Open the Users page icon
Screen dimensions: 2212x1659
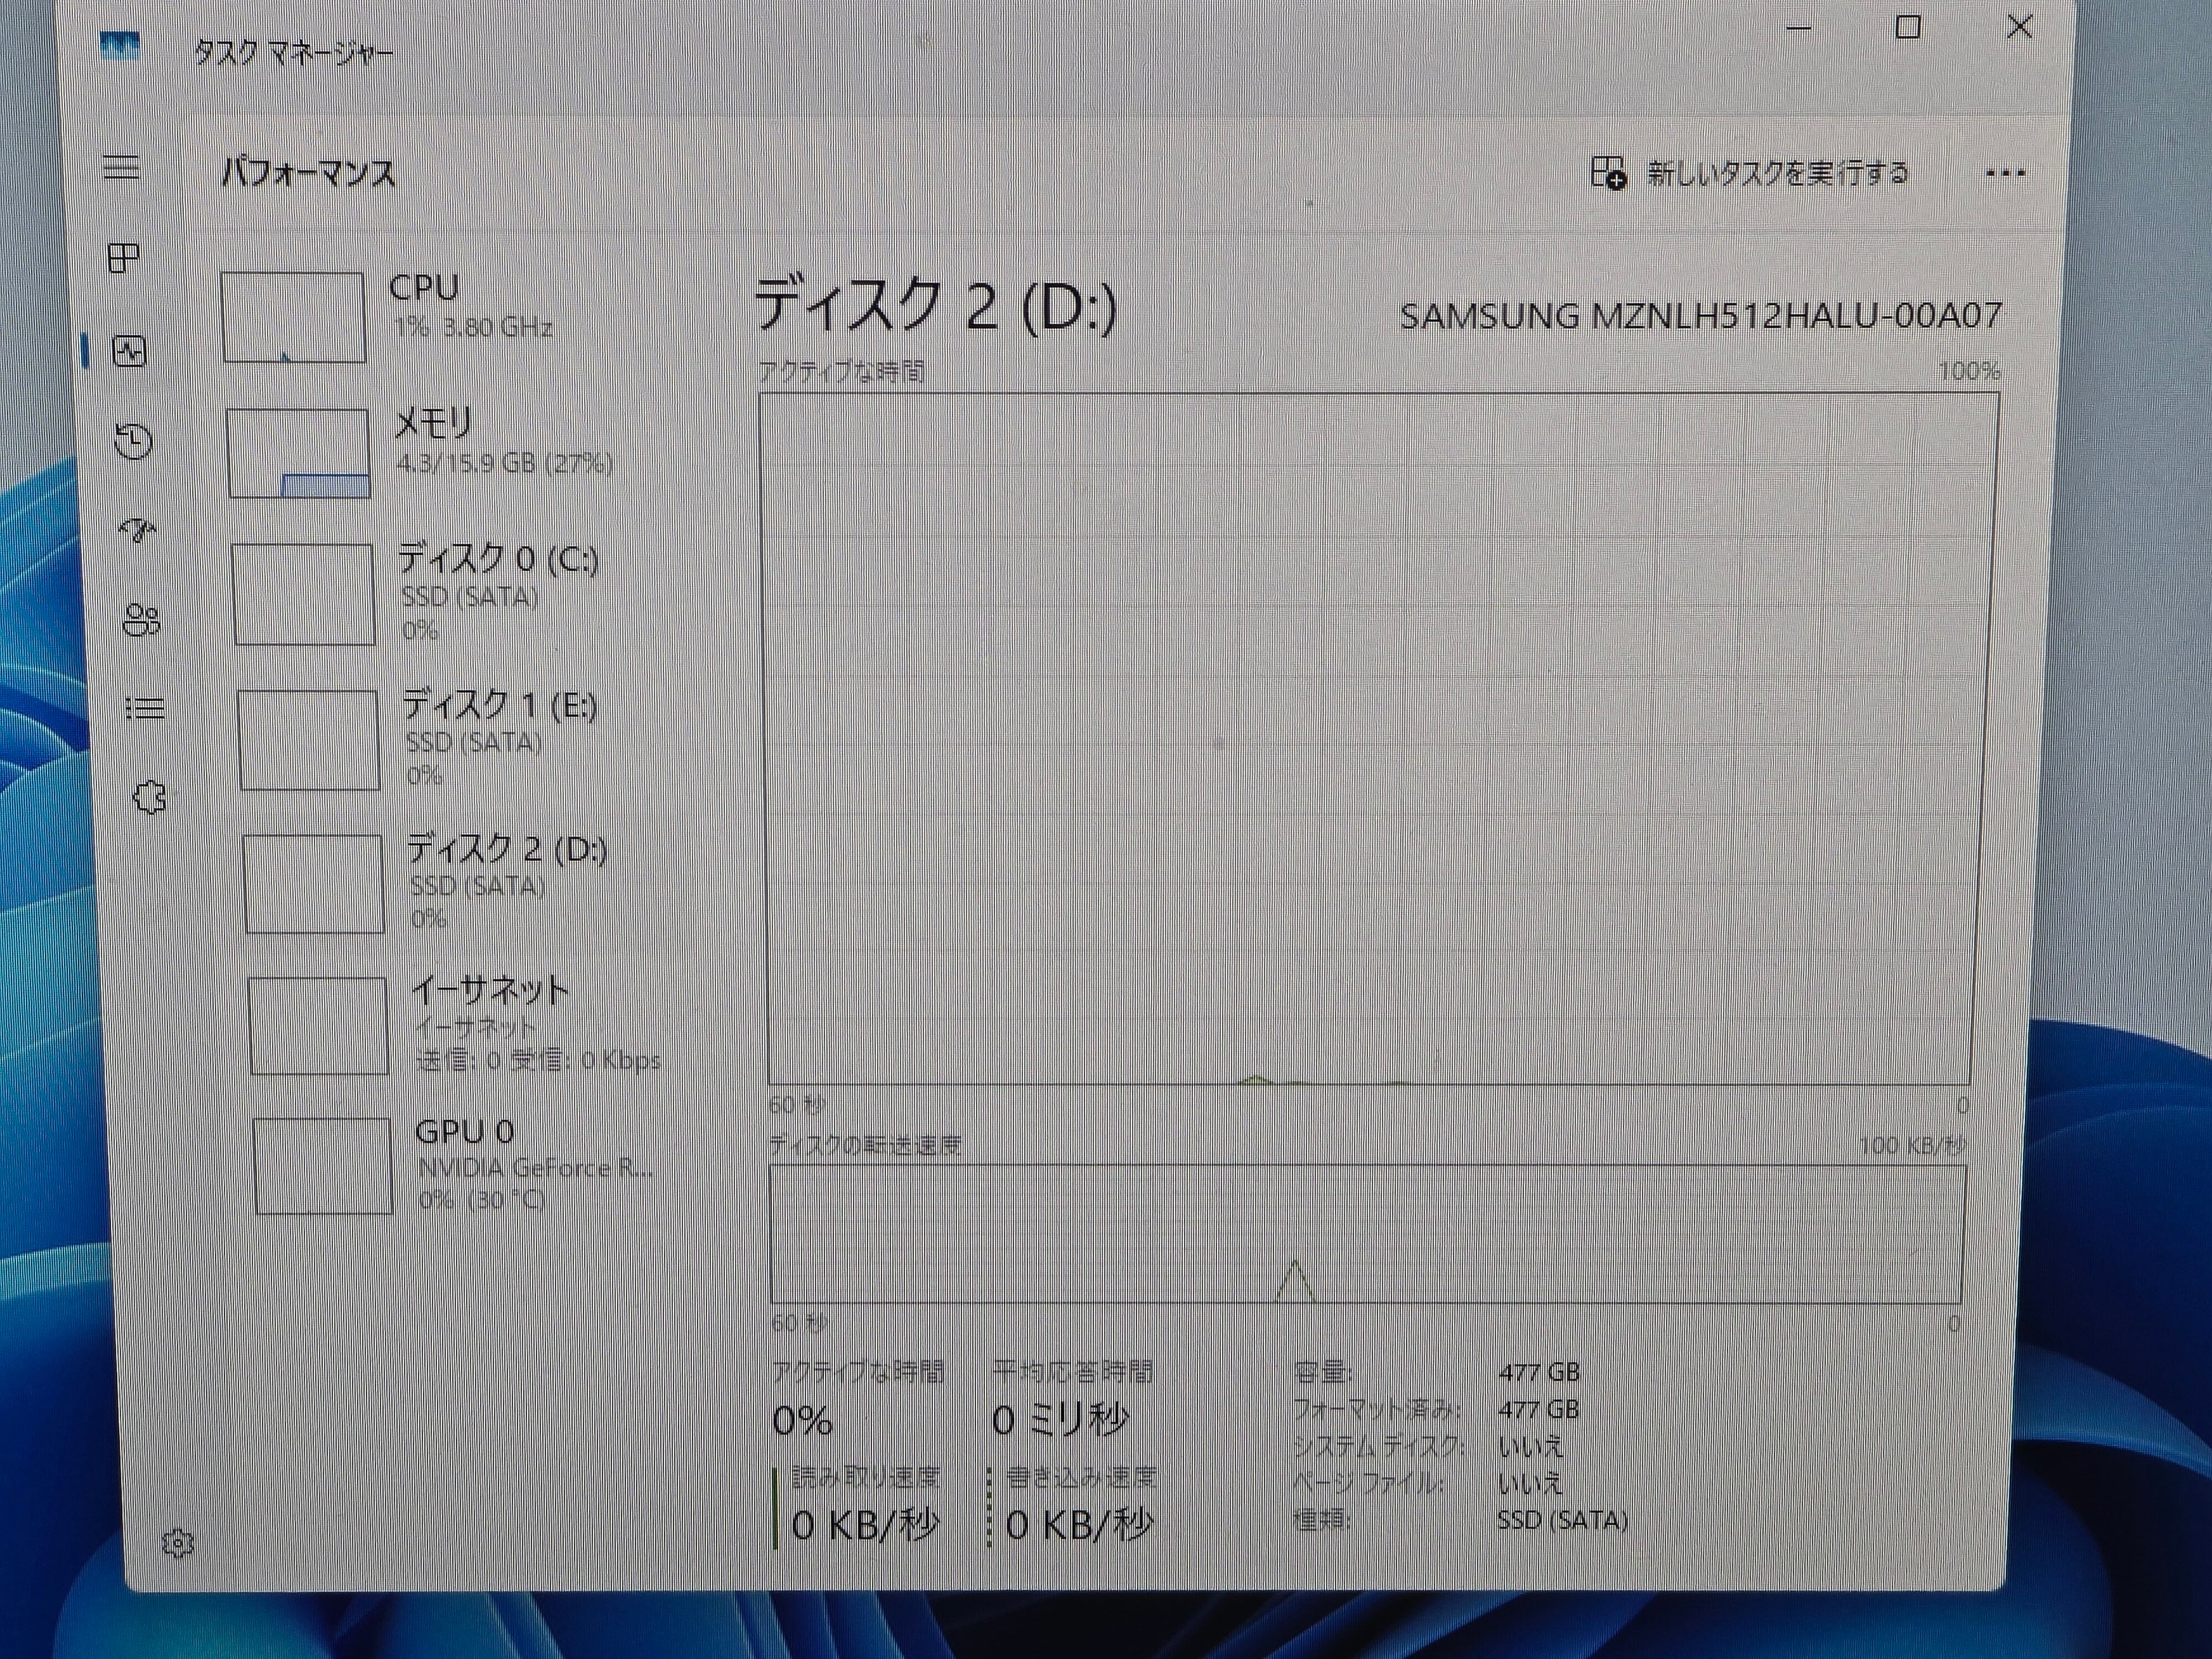click(141, 620)
